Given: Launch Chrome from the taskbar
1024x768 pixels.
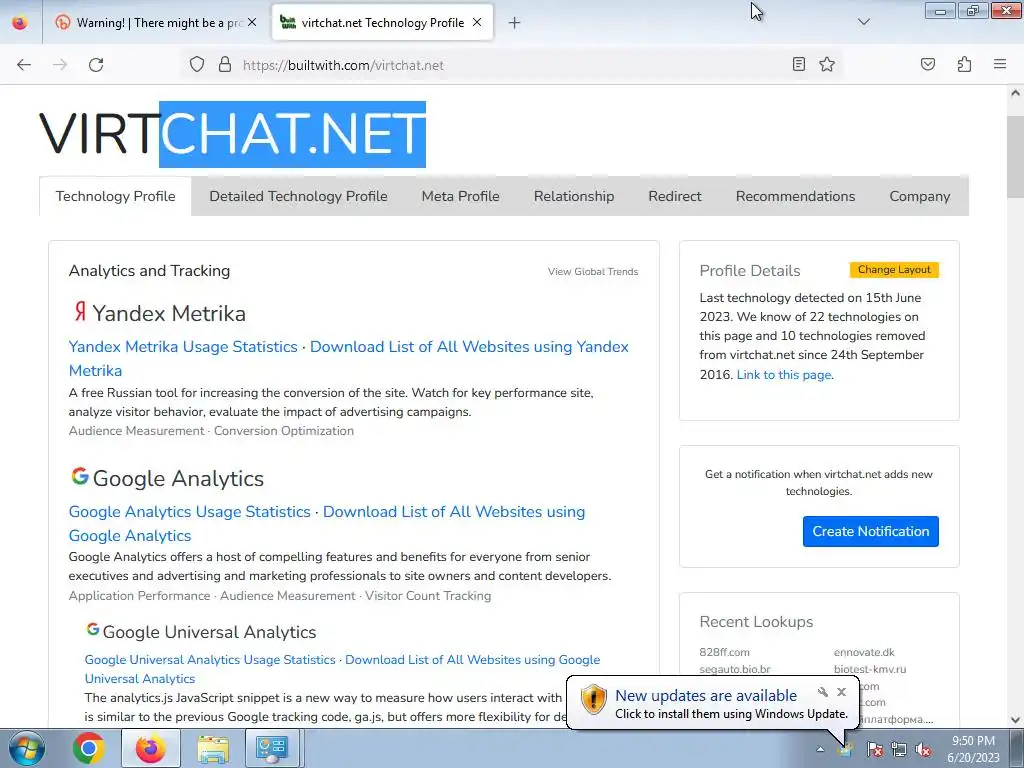Looking at the screenshot, I should tap(89, 748).
